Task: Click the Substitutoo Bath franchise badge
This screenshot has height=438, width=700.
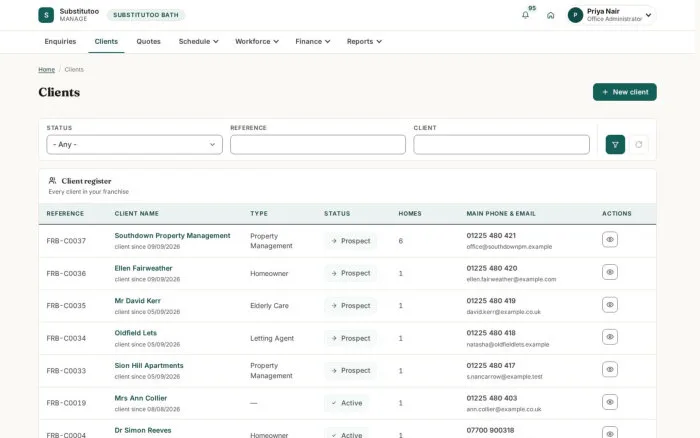Action: (x=146, y=15)
